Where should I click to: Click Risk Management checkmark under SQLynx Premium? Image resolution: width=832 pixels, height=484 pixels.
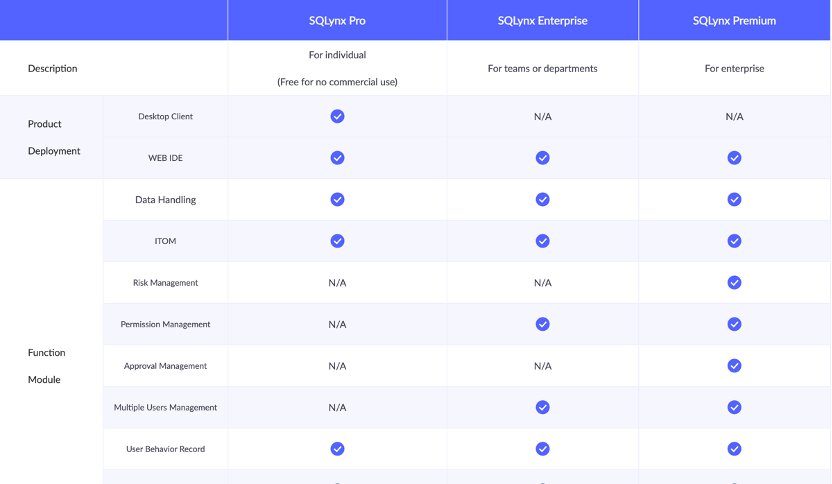pyautogui.click(x=734, y=283)
